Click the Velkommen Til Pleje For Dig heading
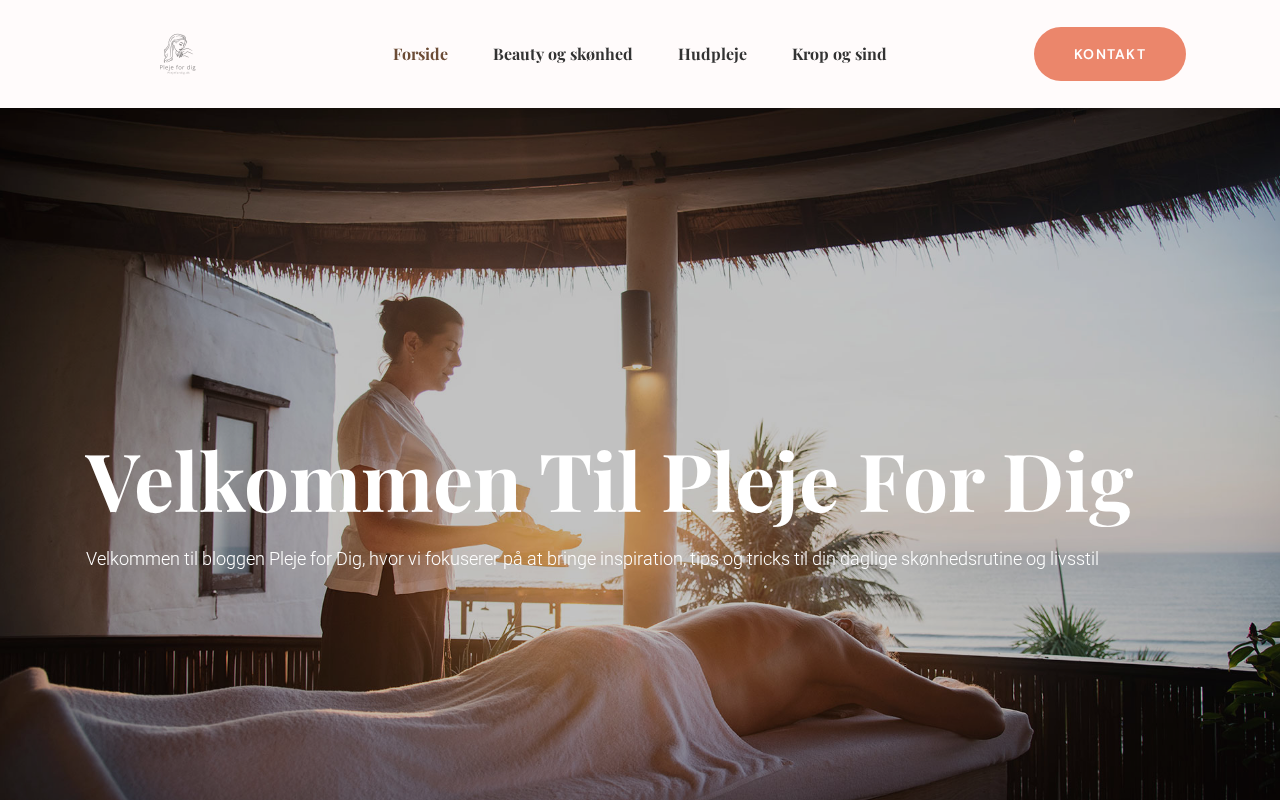1280x800 pixels. click(609, 482)
